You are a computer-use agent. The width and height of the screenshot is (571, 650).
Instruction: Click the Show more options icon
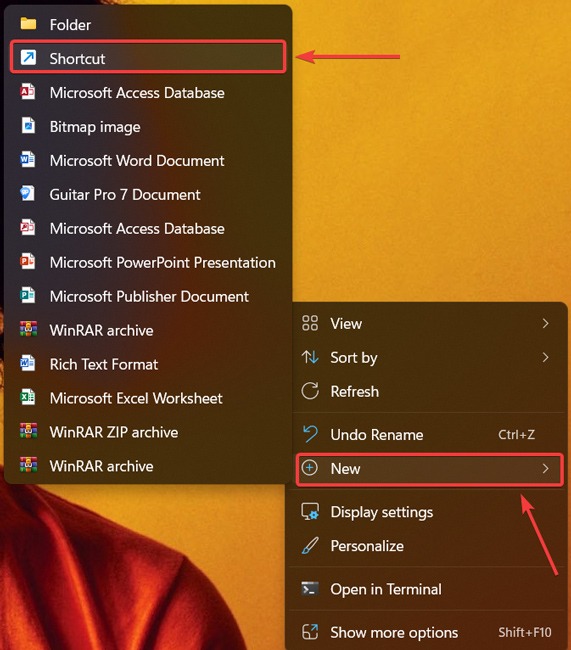310,632
